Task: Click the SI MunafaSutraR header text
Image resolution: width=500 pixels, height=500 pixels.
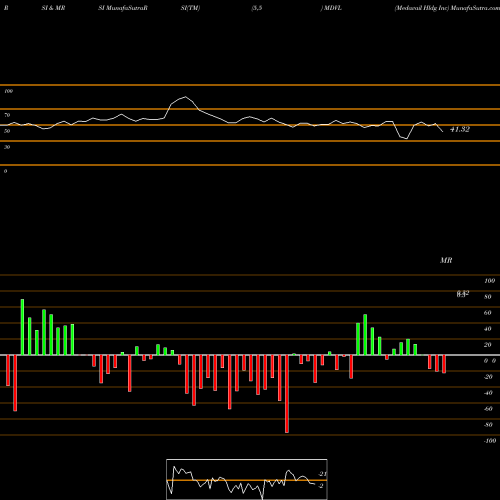Action: tap(123, 8)
